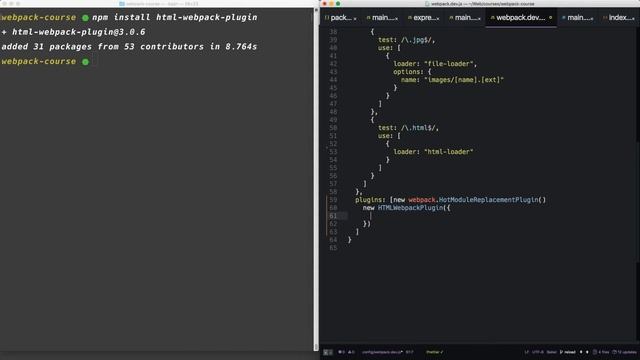Click the green dot on the empty terminal prompt
The height and width of the screenshot is (360, 640).
point(85,62)
